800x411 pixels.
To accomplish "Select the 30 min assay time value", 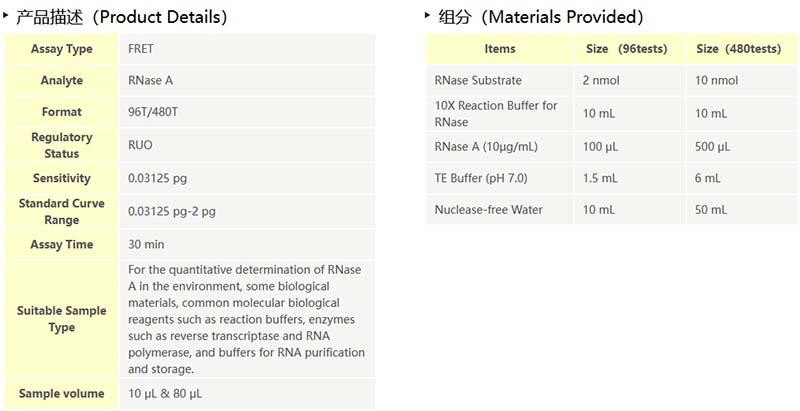I will pos(147,244).
